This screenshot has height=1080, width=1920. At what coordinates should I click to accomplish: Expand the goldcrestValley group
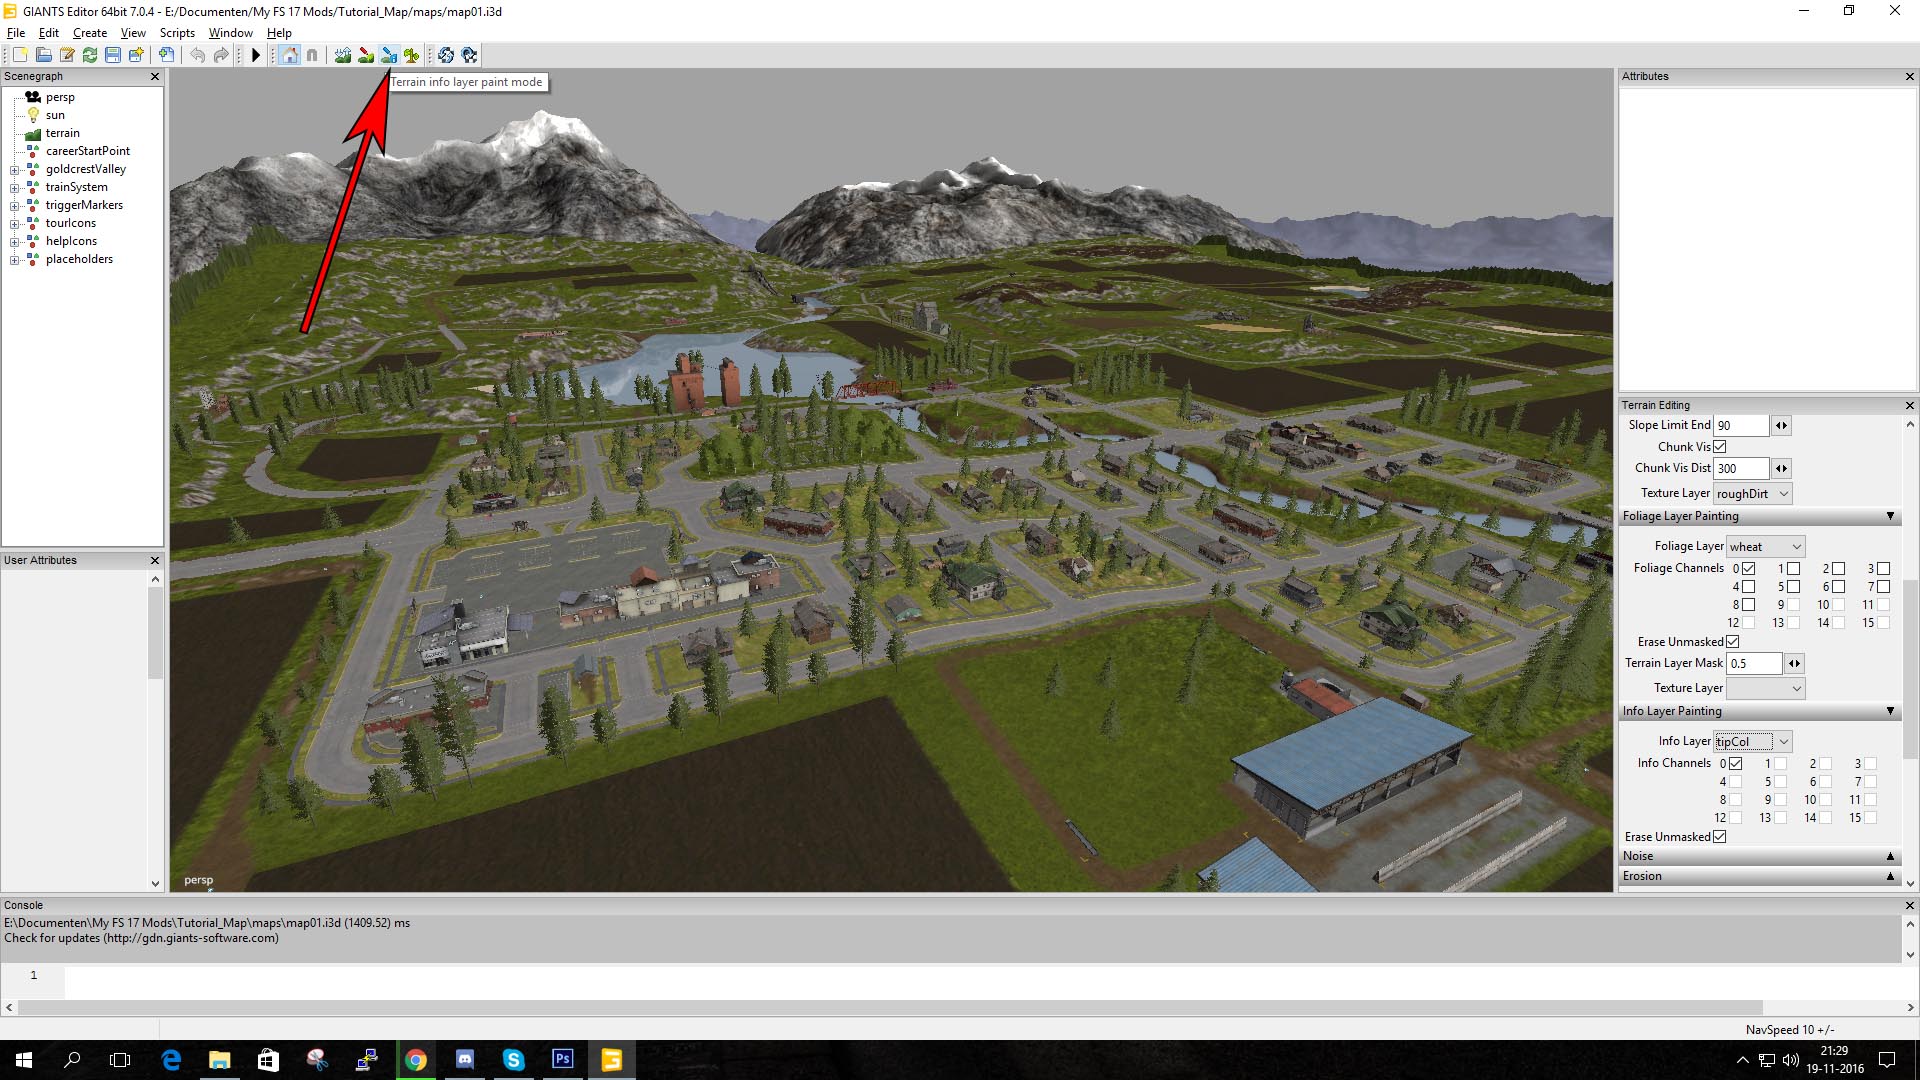point(15,170)
